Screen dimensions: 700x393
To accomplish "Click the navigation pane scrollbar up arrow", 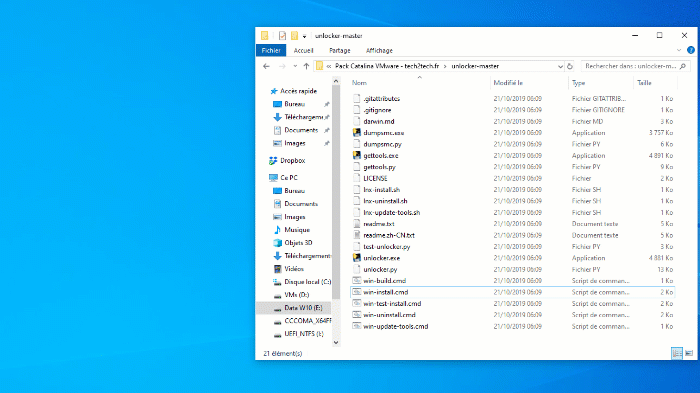I will coord(336,81).
